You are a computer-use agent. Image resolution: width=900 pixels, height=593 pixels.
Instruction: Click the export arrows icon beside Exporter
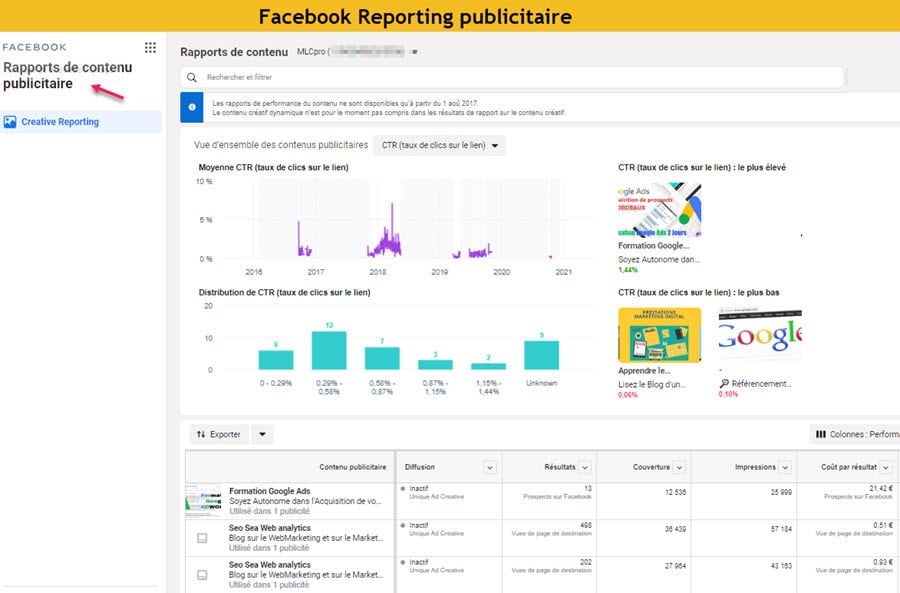(201, 434)
